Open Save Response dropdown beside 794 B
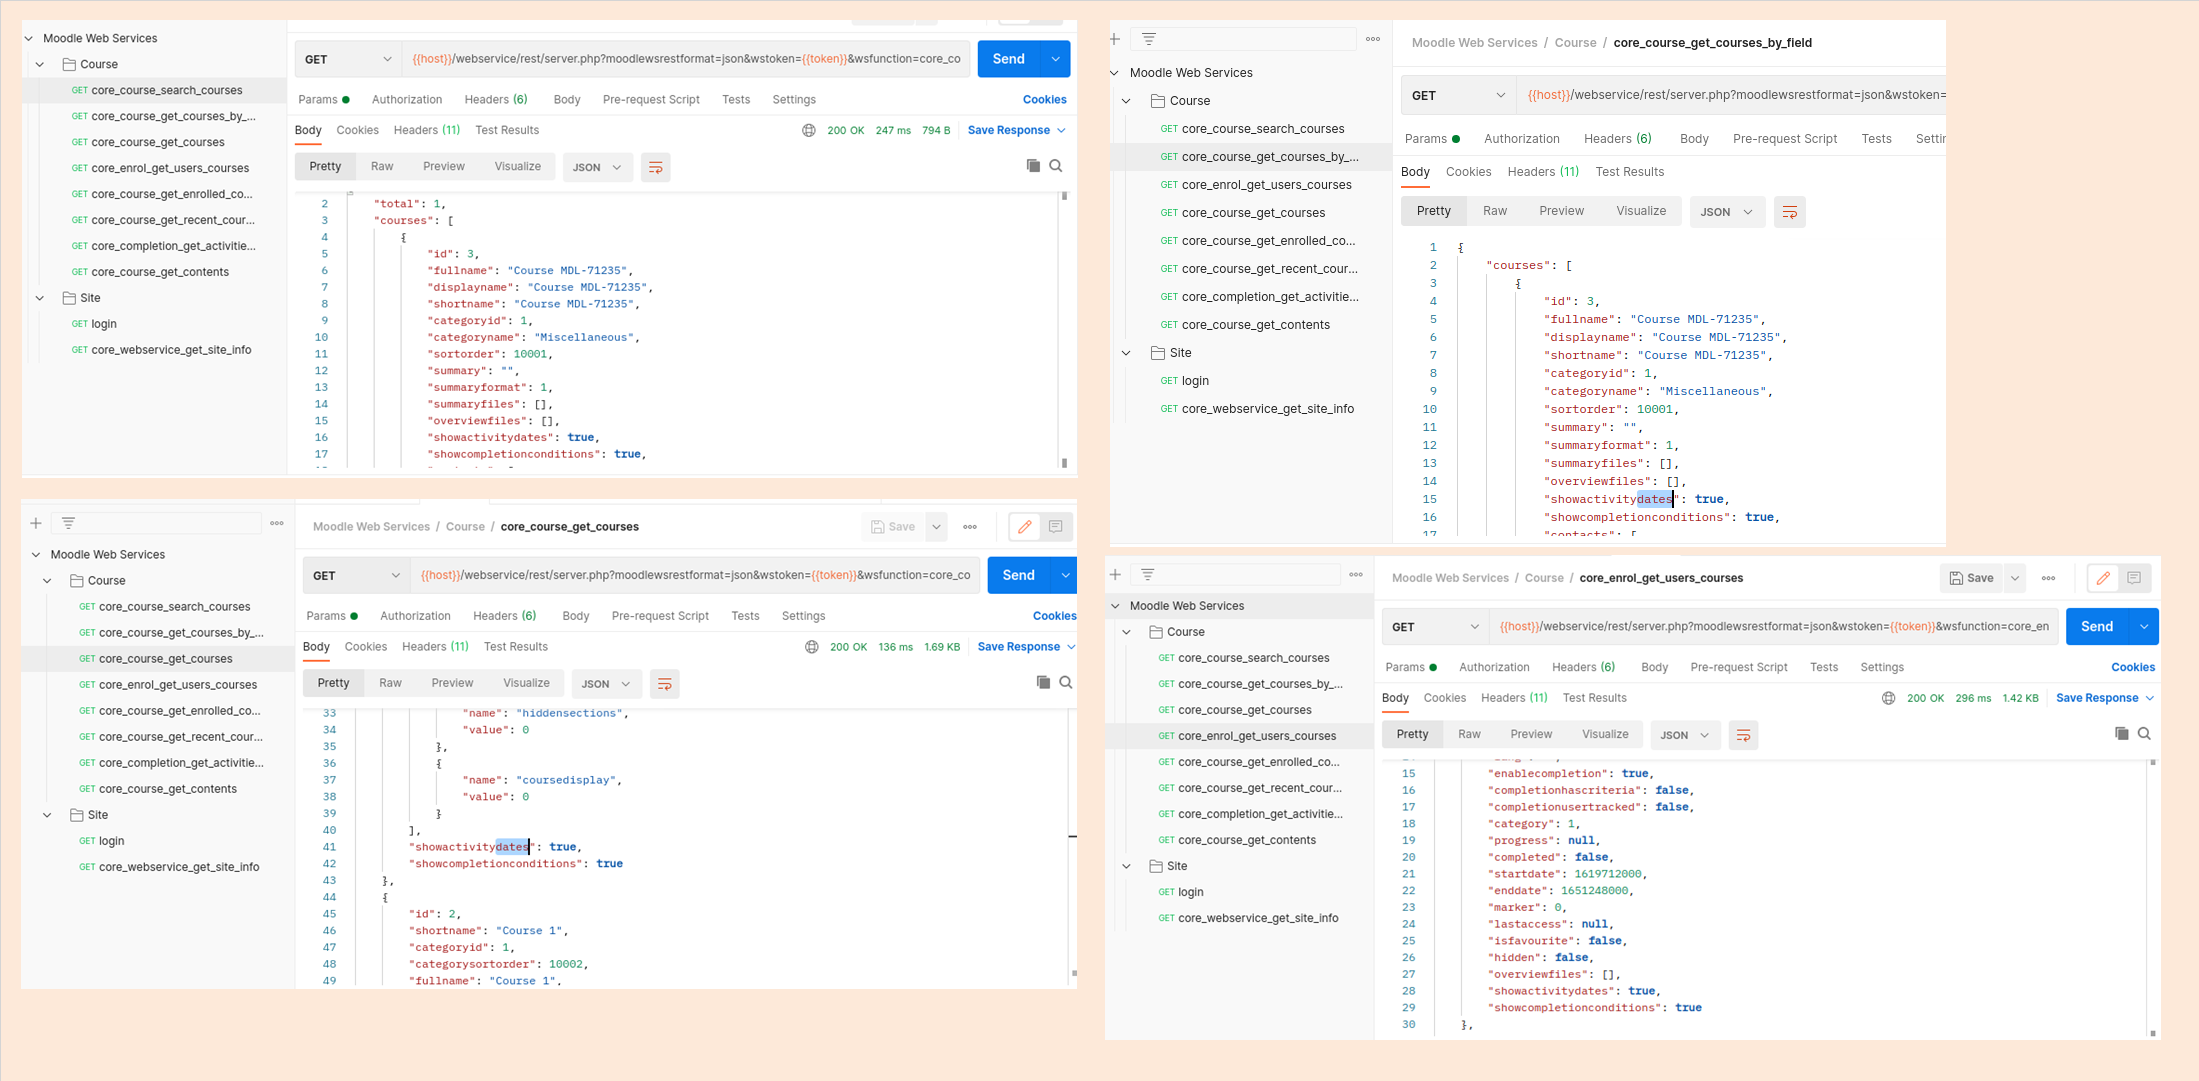The image size is (2199, 1081). (1061, 130)
